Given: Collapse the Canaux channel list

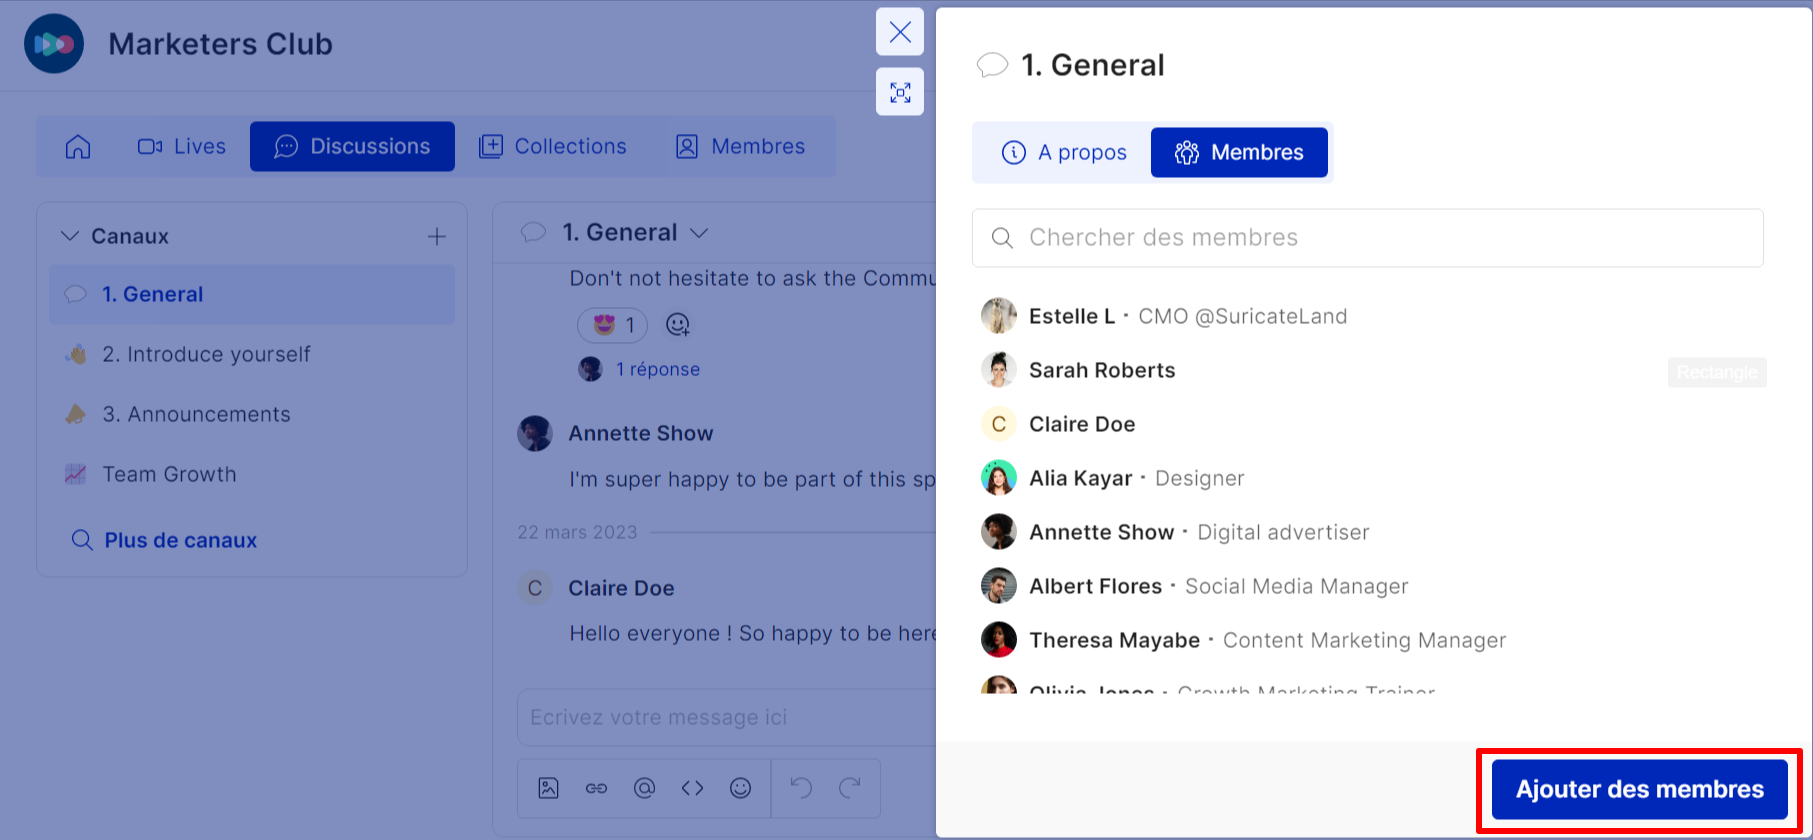Looking at the screenshot, I should 70,236.
